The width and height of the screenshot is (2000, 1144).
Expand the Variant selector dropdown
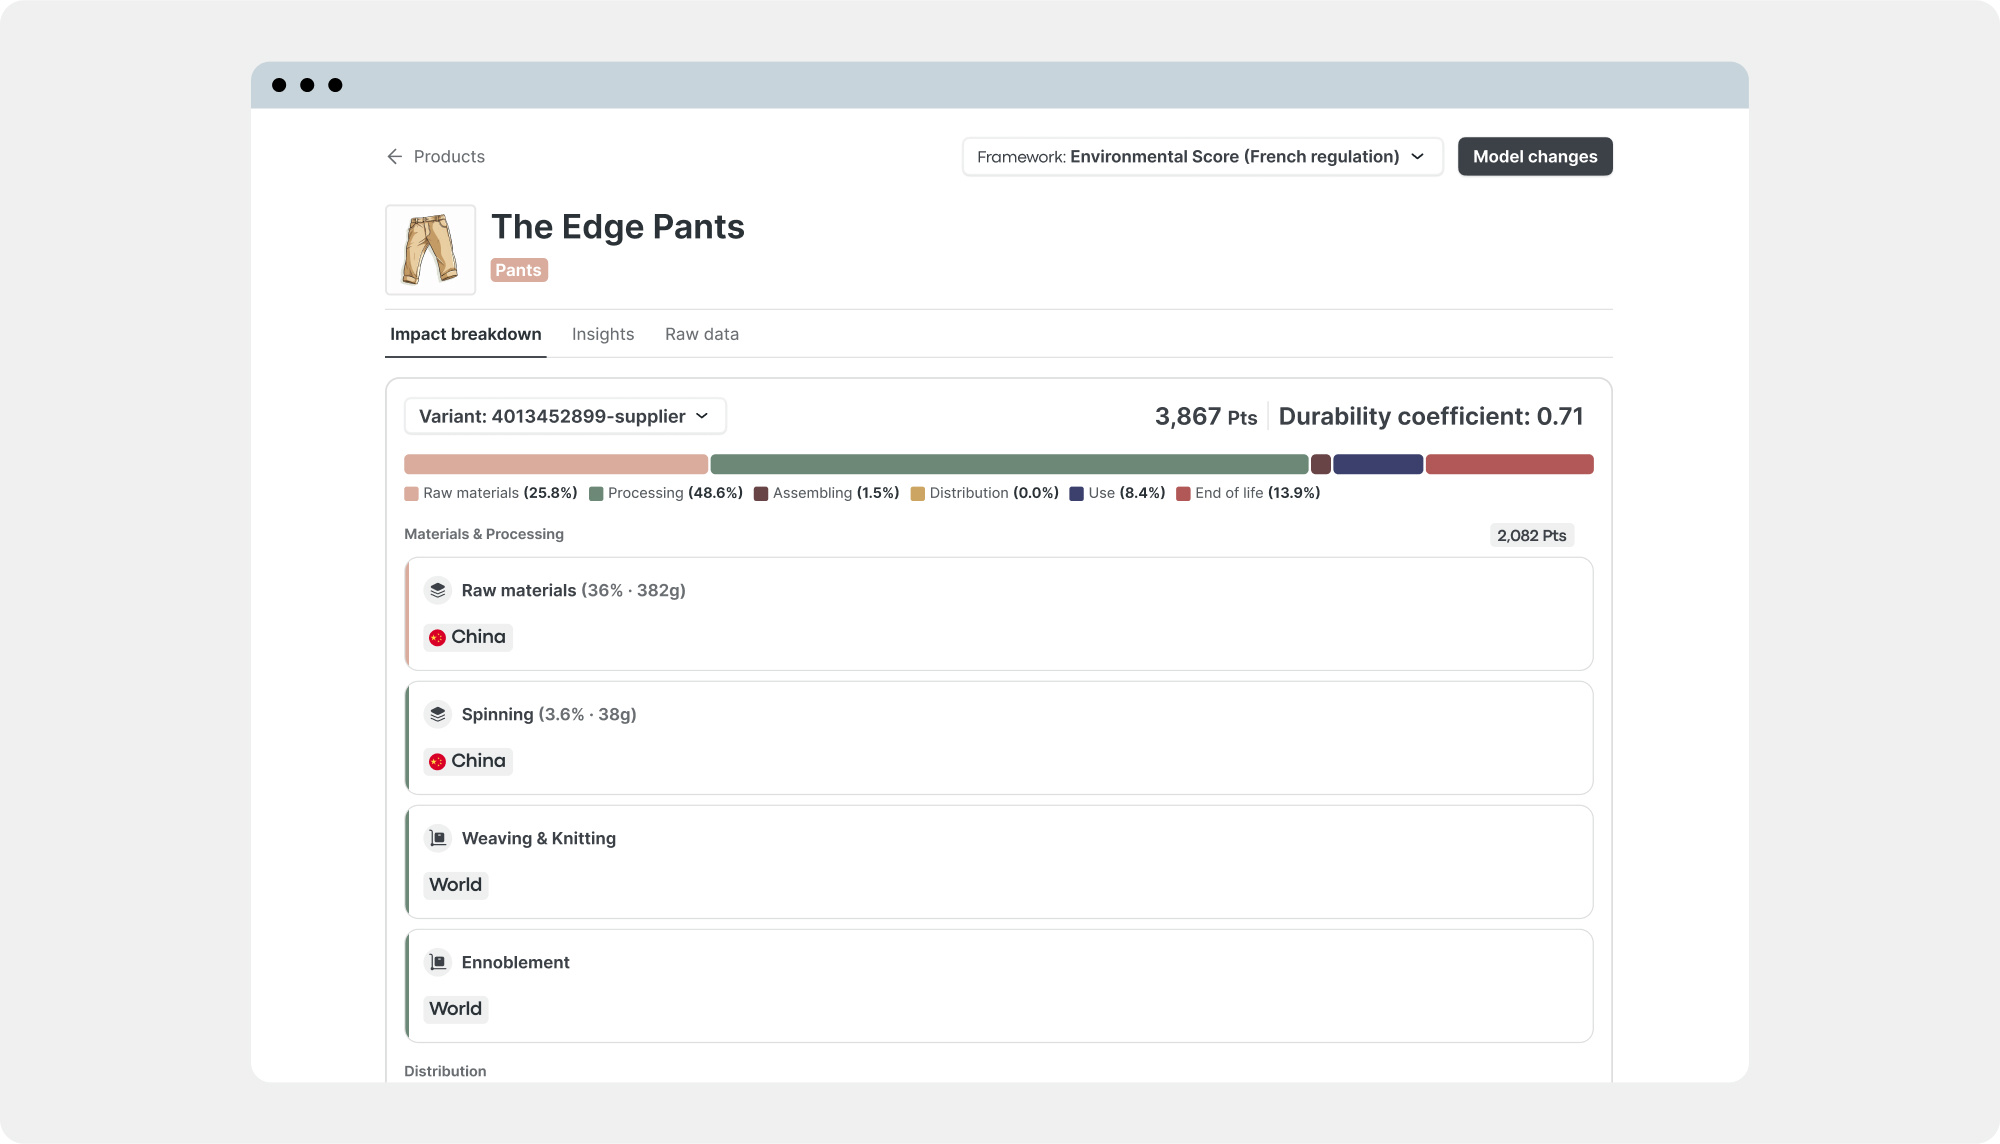click(x=564, y=416)
